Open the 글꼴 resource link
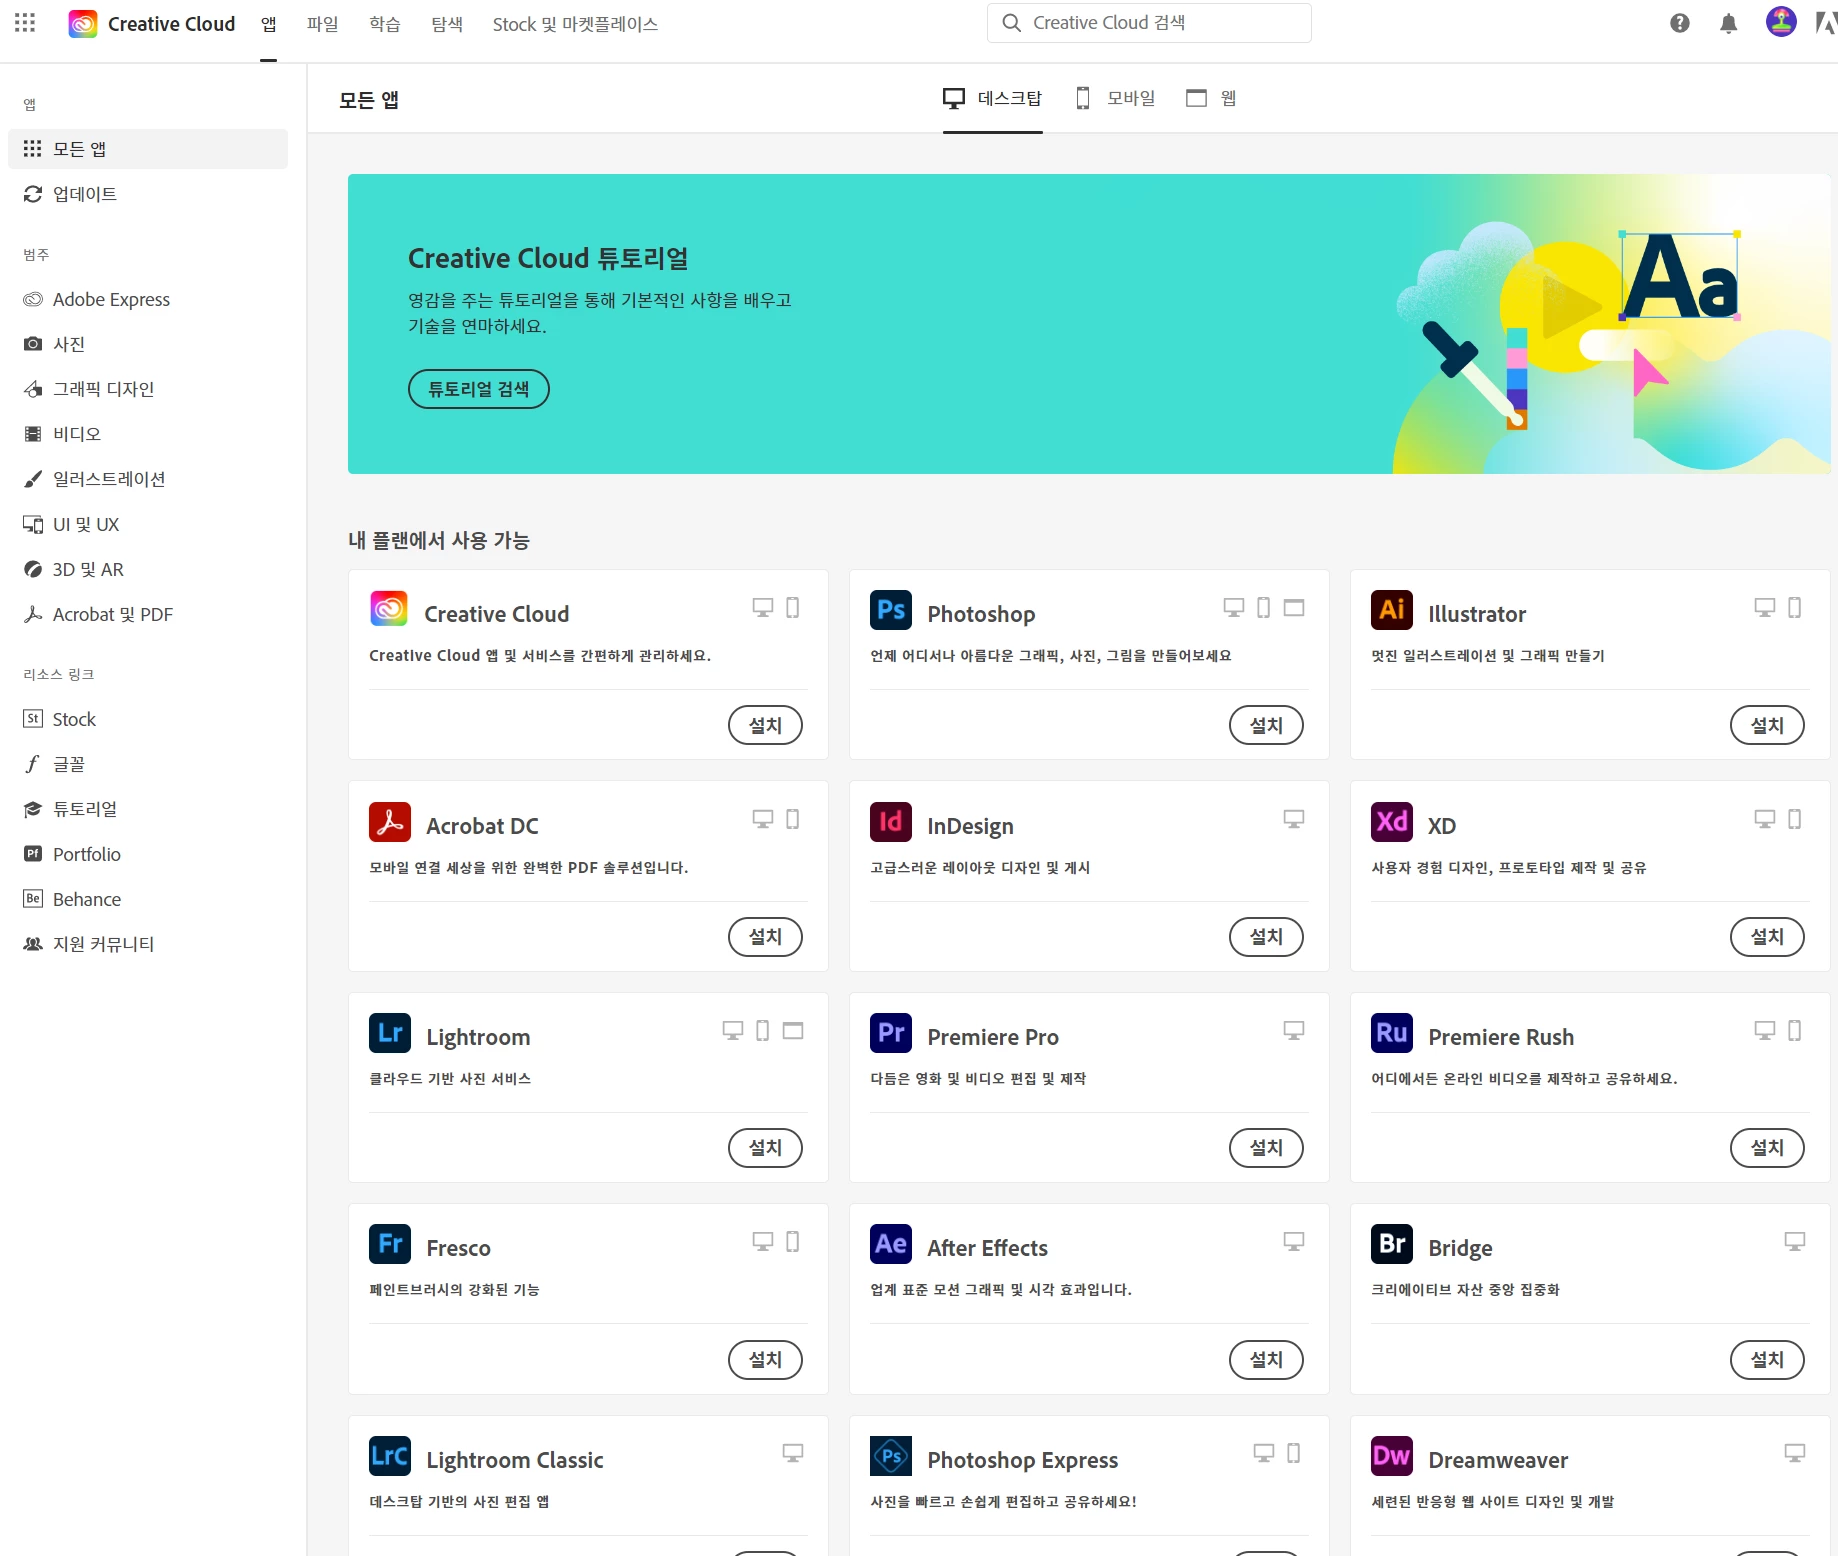Image resolution: width=1838 pixels, height=1556 pixels. [148, 764]
